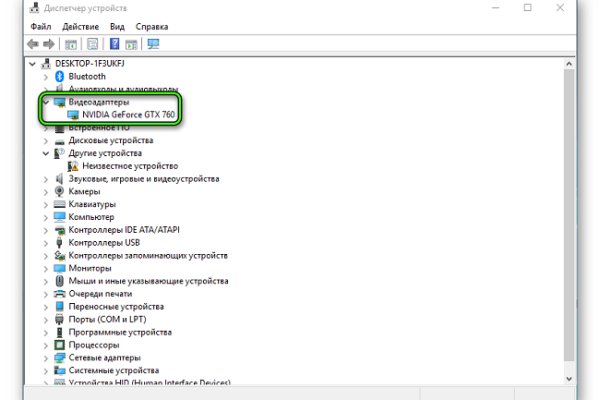Select the Неизвестное устройство entry

pos(130,166)
